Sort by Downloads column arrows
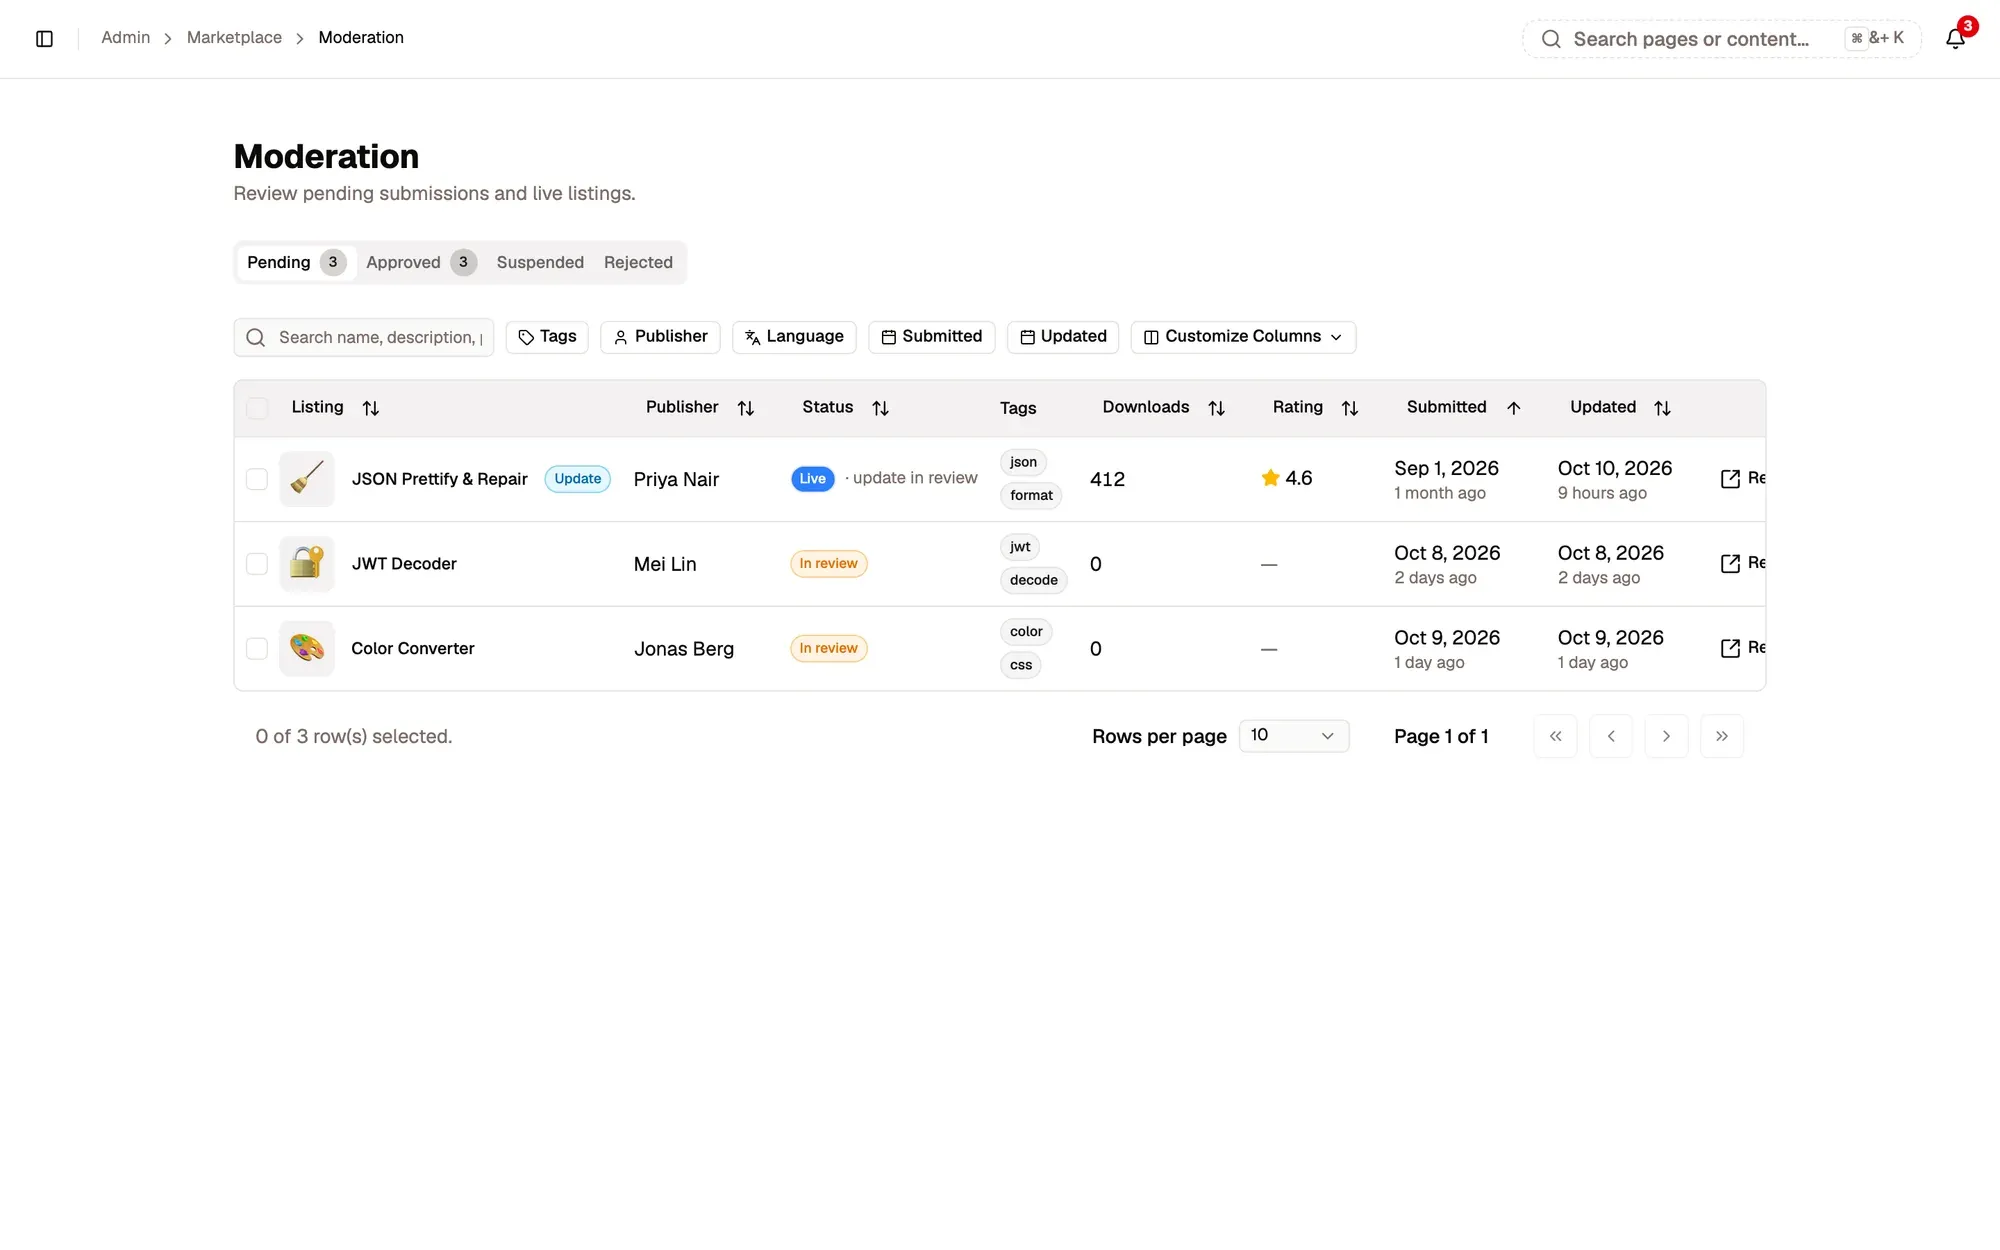Screen dimensions: 2000x1250 pos(1217,408)
